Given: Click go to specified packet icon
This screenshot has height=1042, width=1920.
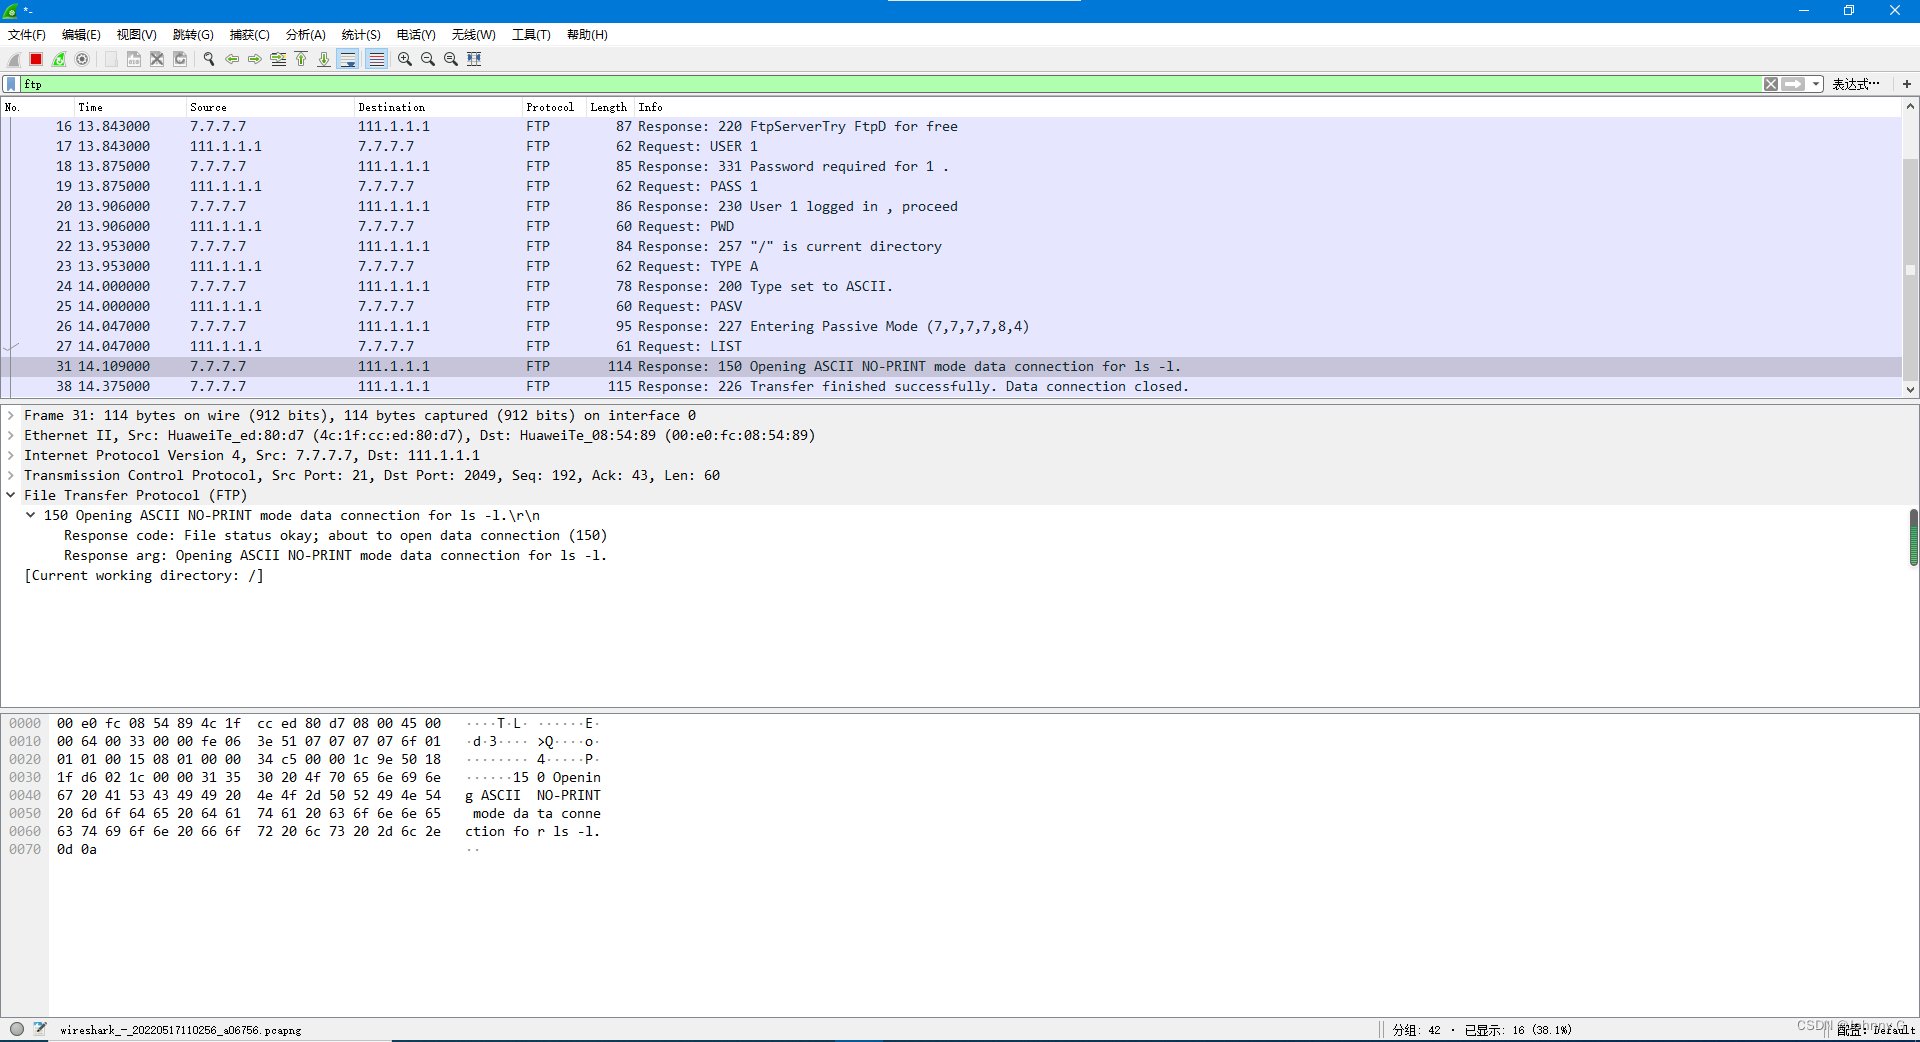Looking at the screenshot, I should coord(278,59).
